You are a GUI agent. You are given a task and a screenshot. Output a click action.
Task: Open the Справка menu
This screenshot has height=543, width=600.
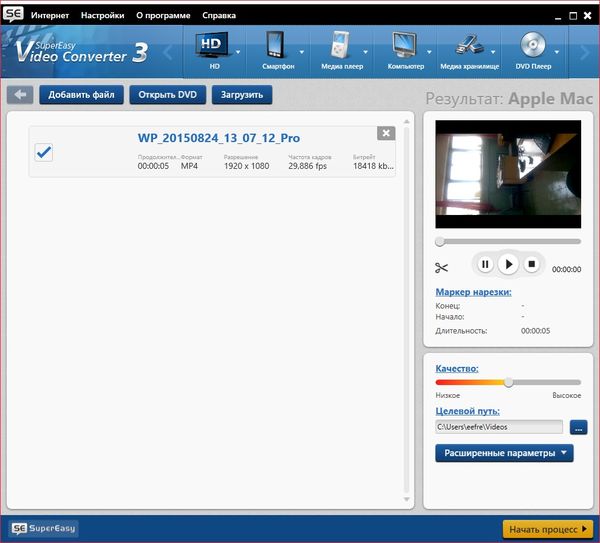tap(219, 15)
